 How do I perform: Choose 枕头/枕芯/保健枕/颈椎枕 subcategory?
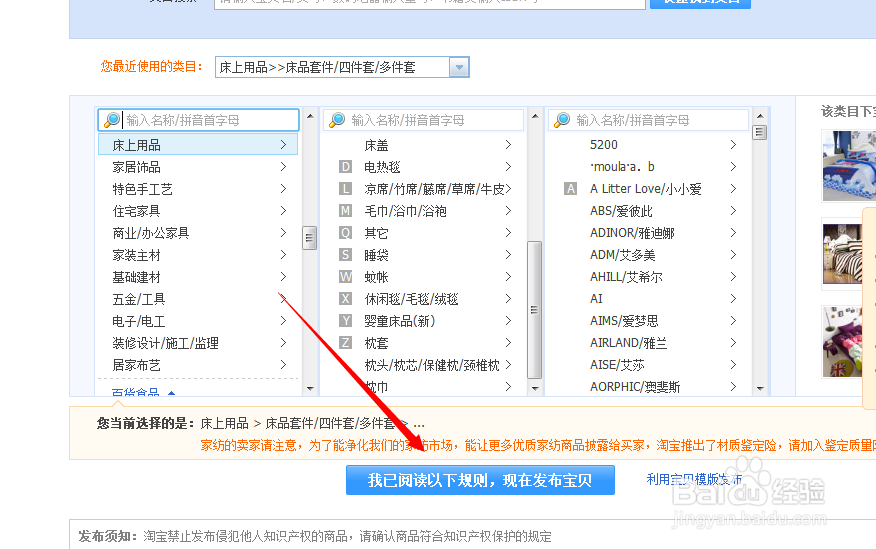click(432, 365)
